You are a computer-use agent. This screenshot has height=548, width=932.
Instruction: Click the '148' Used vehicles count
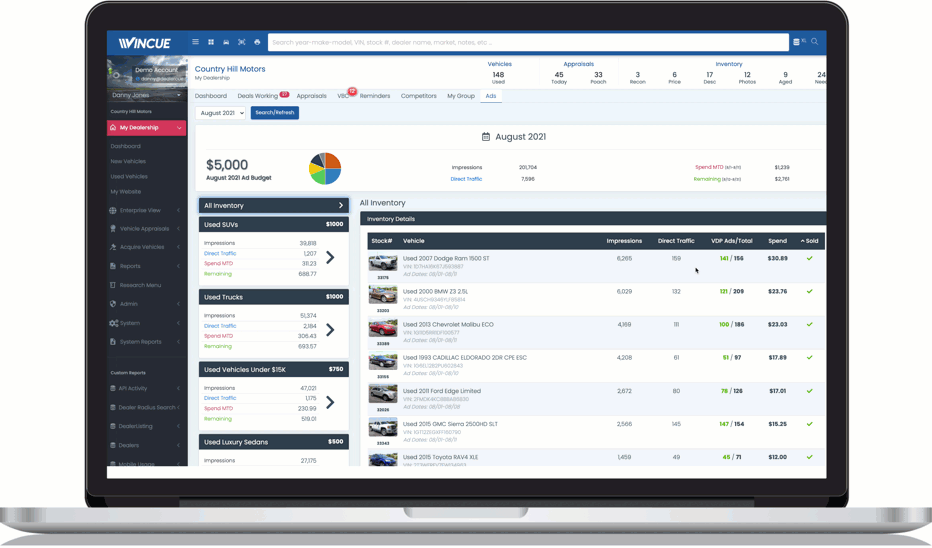point(498,75)
